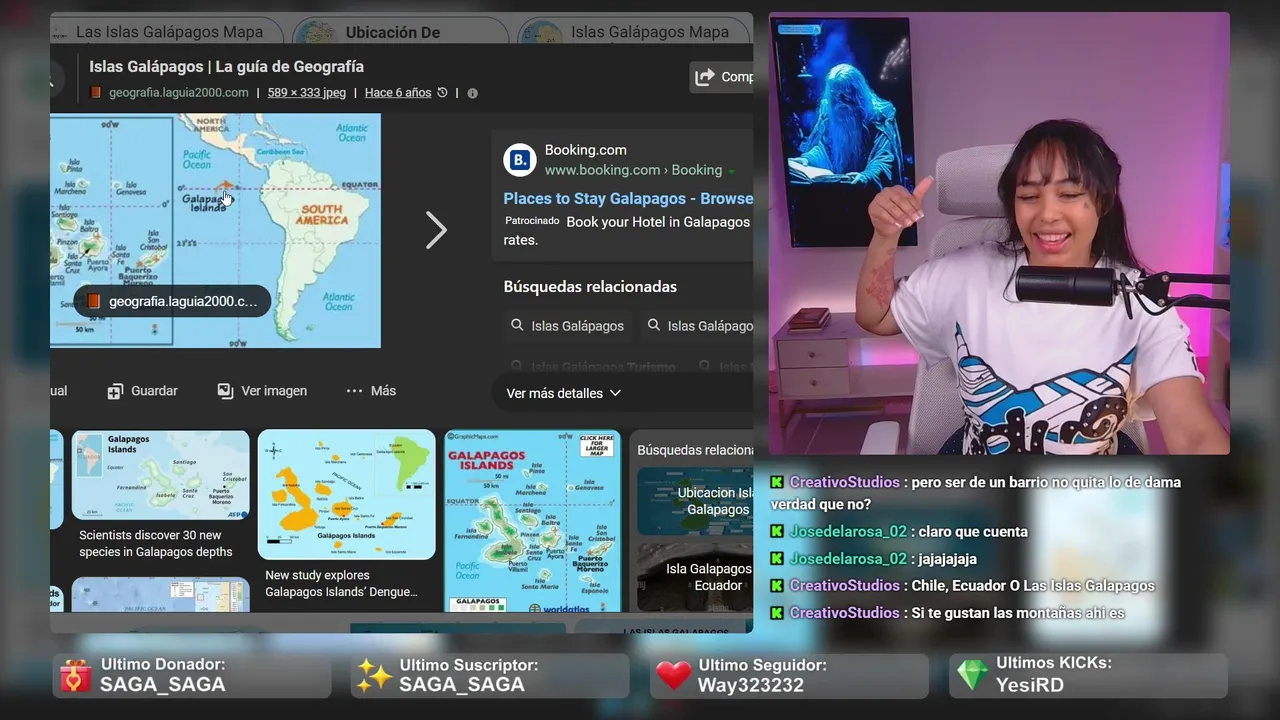Click the red heart icon beside Ultimo Seguidor
This screenshot has width=1280, height=720.
tap(673, 676)
